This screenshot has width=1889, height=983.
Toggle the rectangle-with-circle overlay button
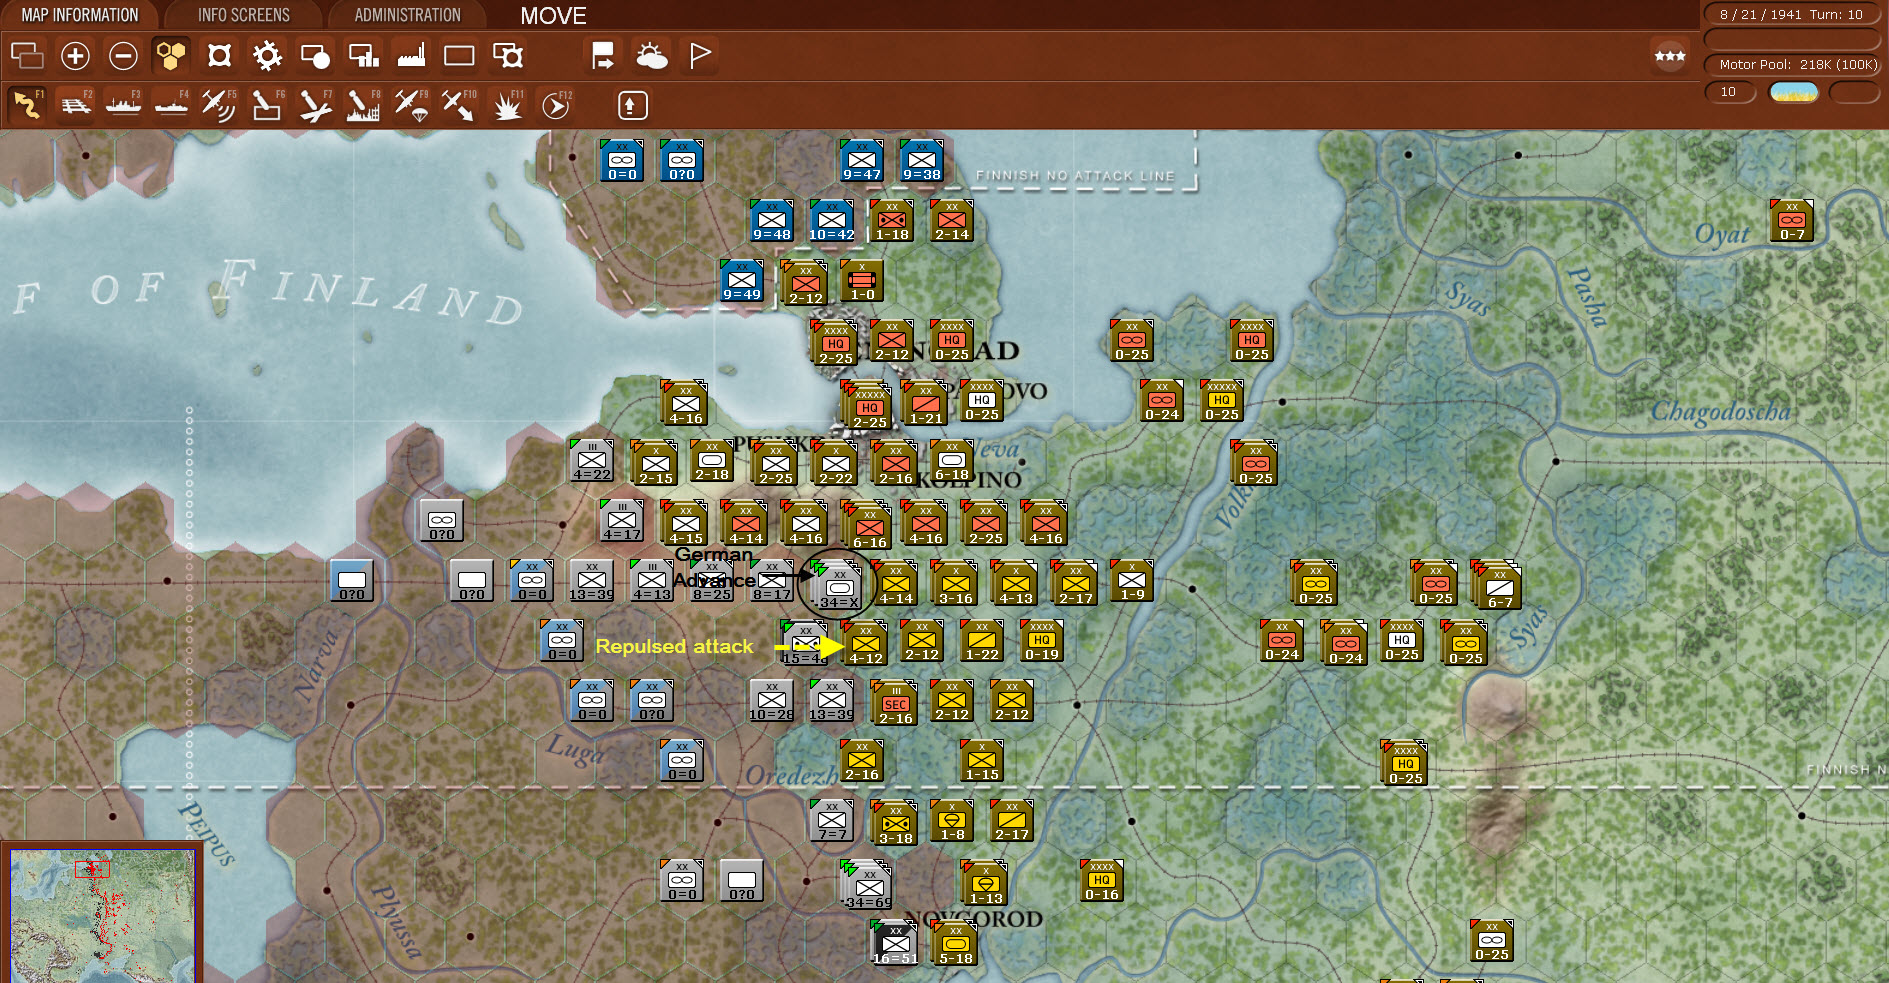(315, 56)
